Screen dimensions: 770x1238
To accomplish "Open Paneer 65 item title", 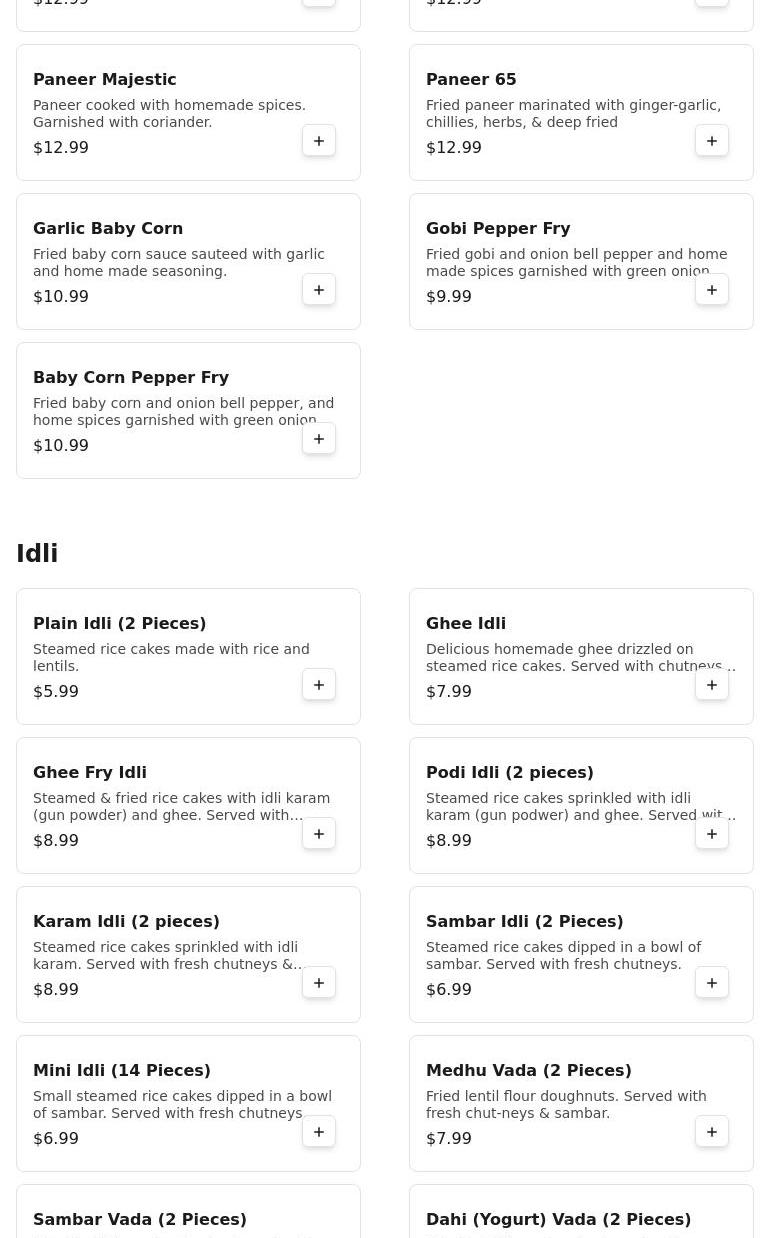I will pyautogui.click(x=471, y=79).
